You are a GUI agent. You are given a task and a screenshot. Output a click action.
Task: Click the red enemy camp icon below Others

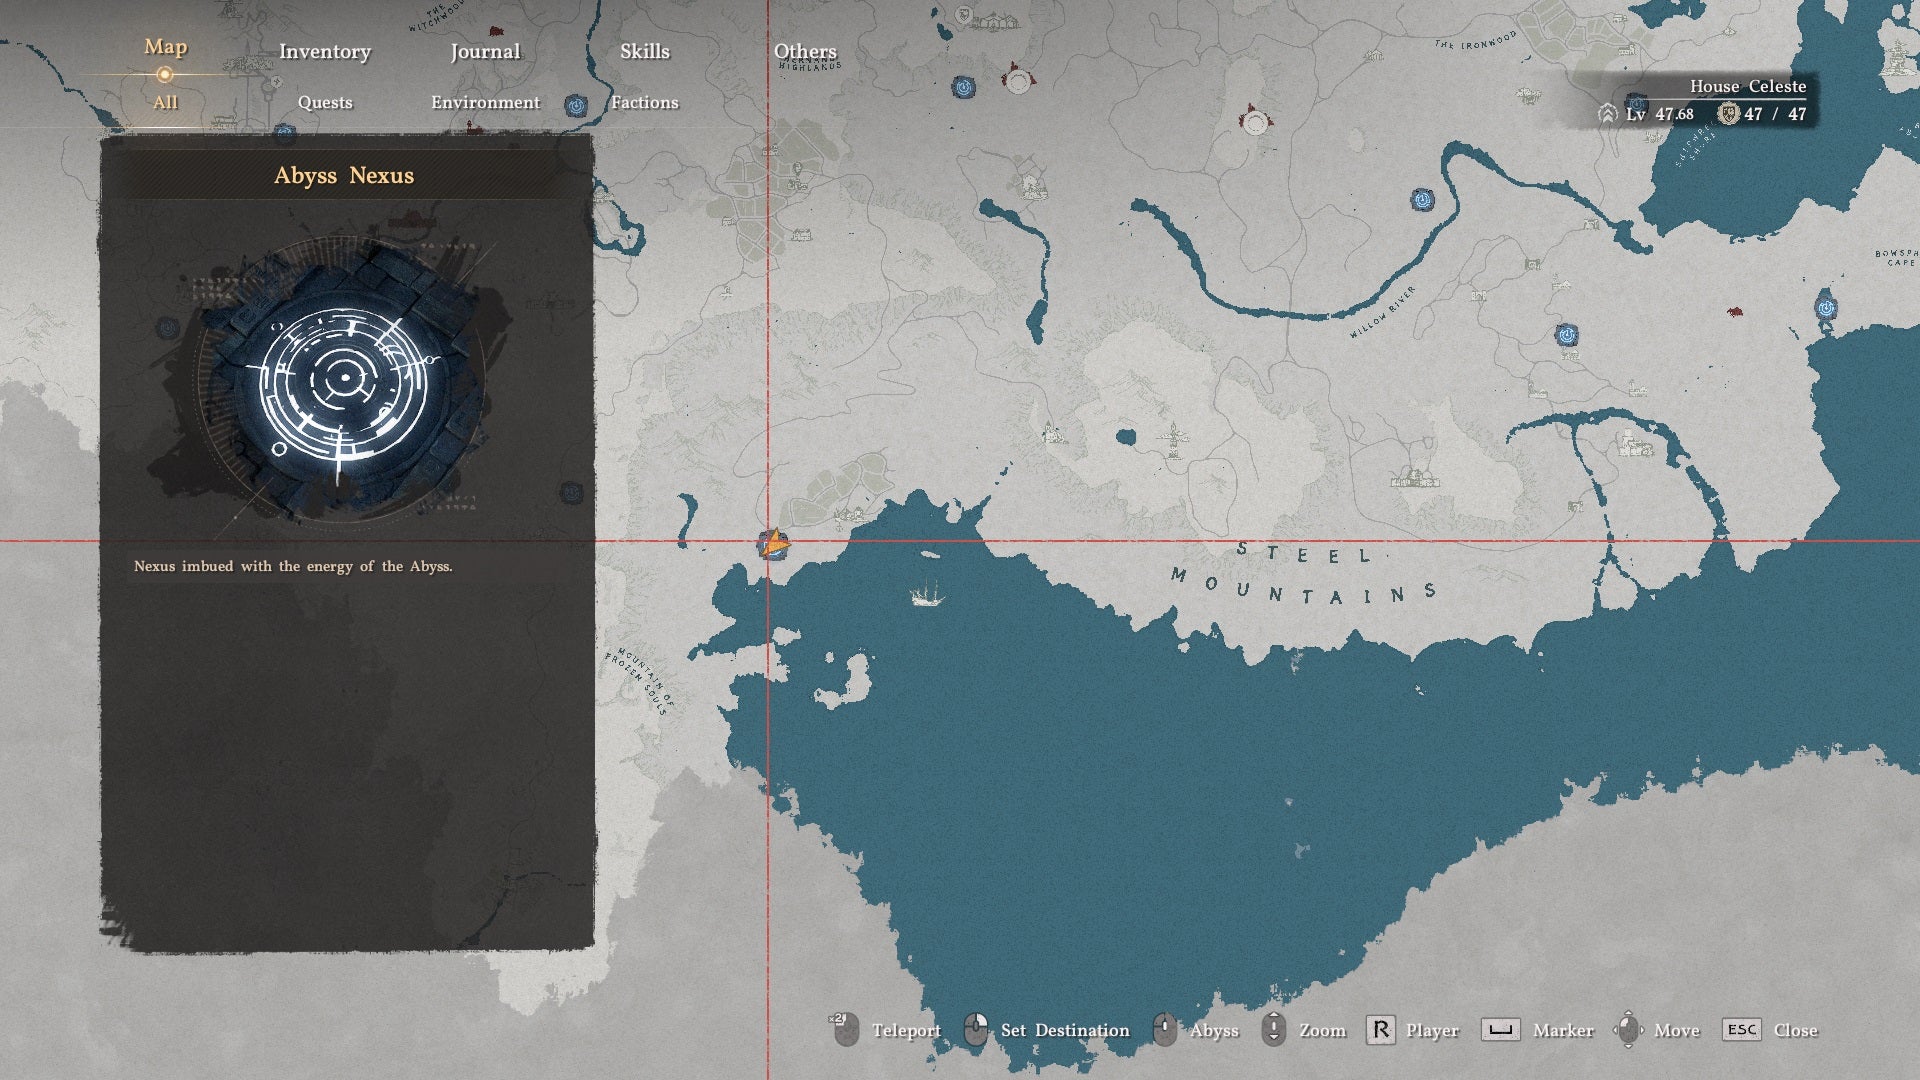pos(1018,79)
